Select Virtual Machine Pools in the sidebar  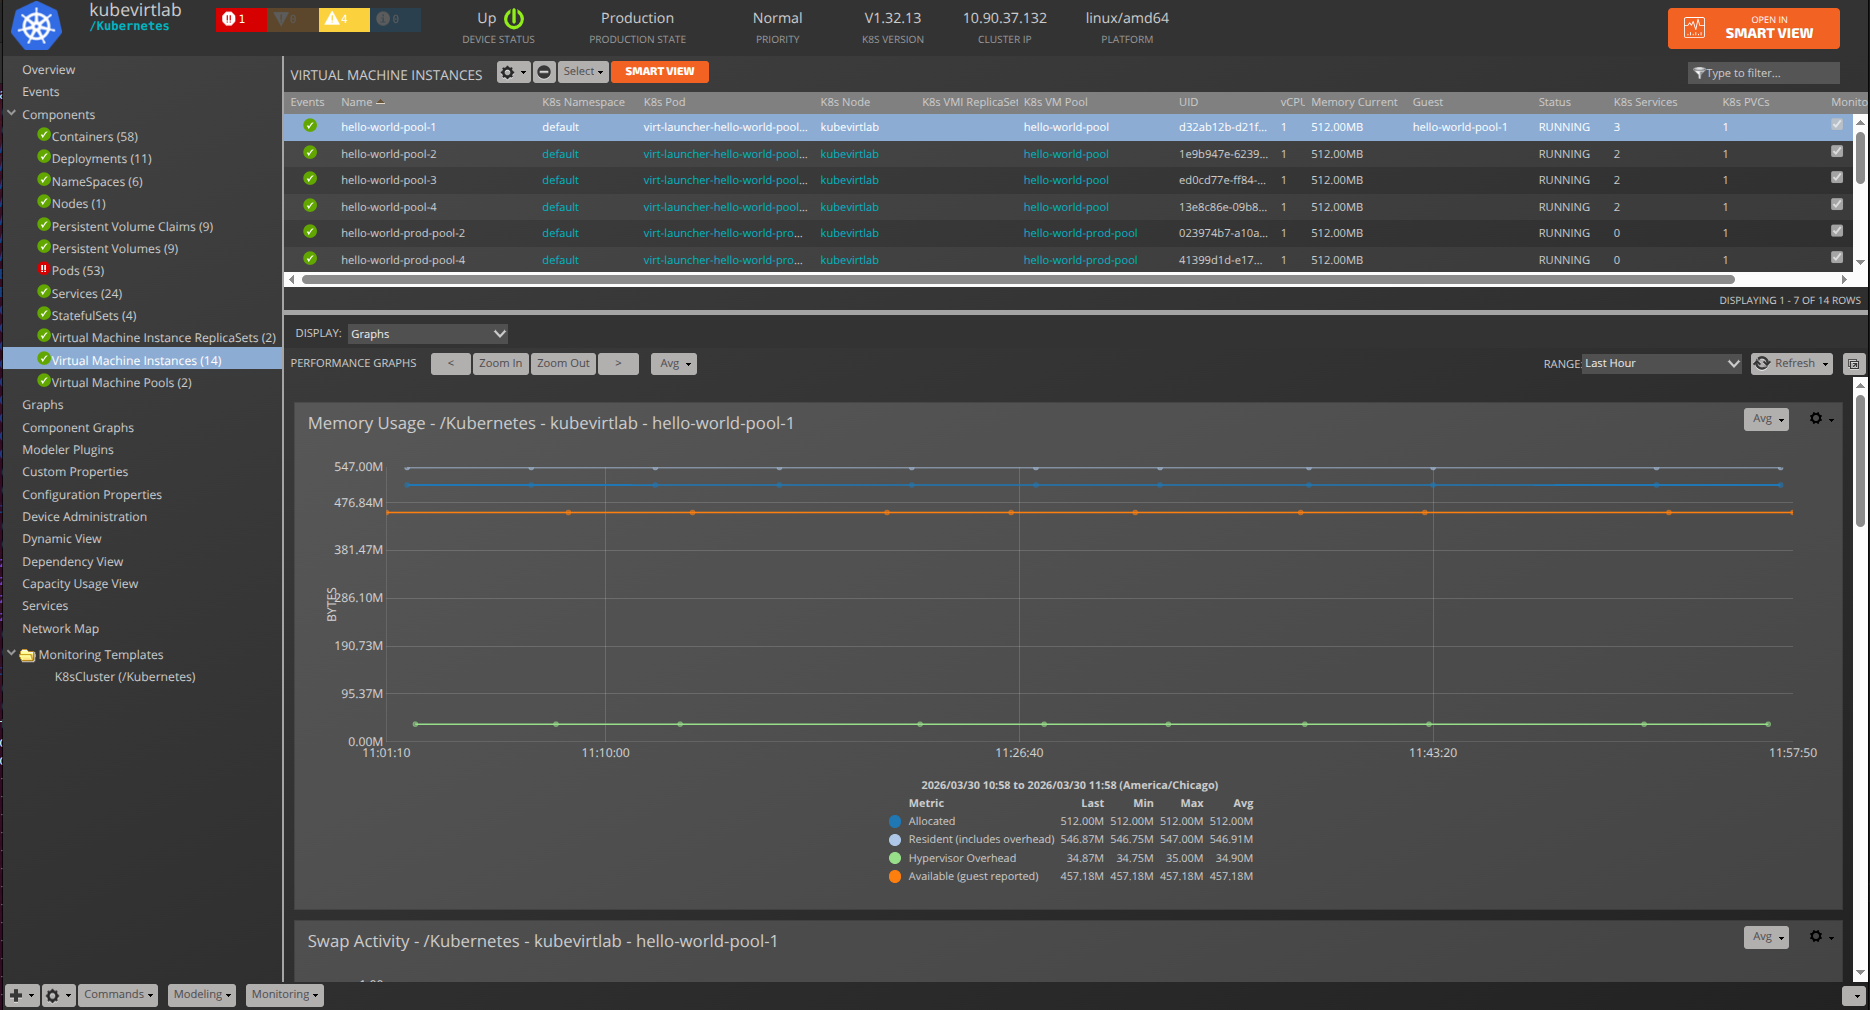pyautogui.click(x=121, y=383)
